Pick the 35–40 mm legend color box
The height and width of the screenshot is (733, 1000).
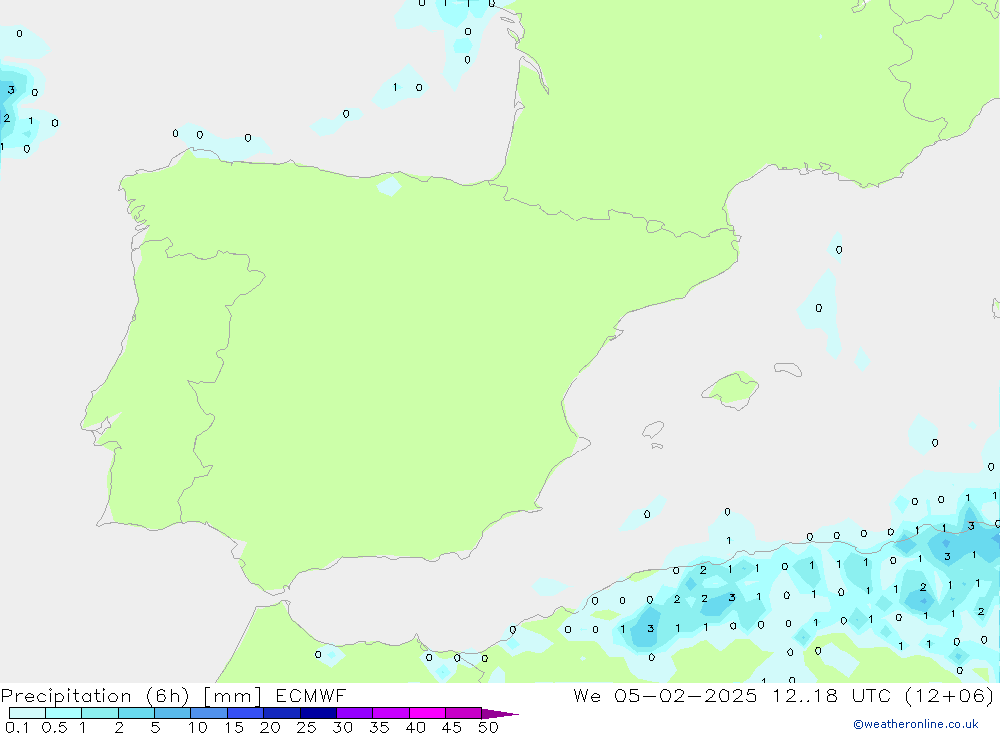[x=391, y=713]
